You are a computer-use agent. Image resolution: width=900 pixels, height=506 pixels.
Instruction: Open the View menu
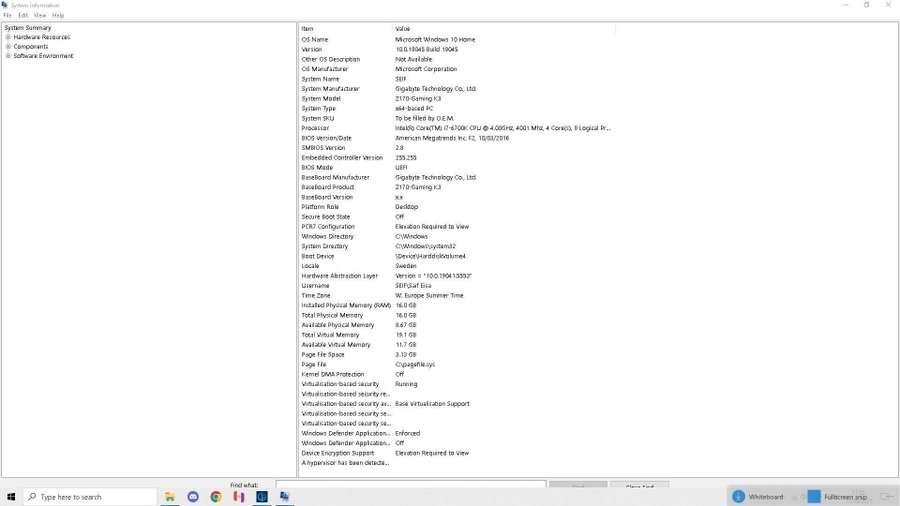(40, 15)
